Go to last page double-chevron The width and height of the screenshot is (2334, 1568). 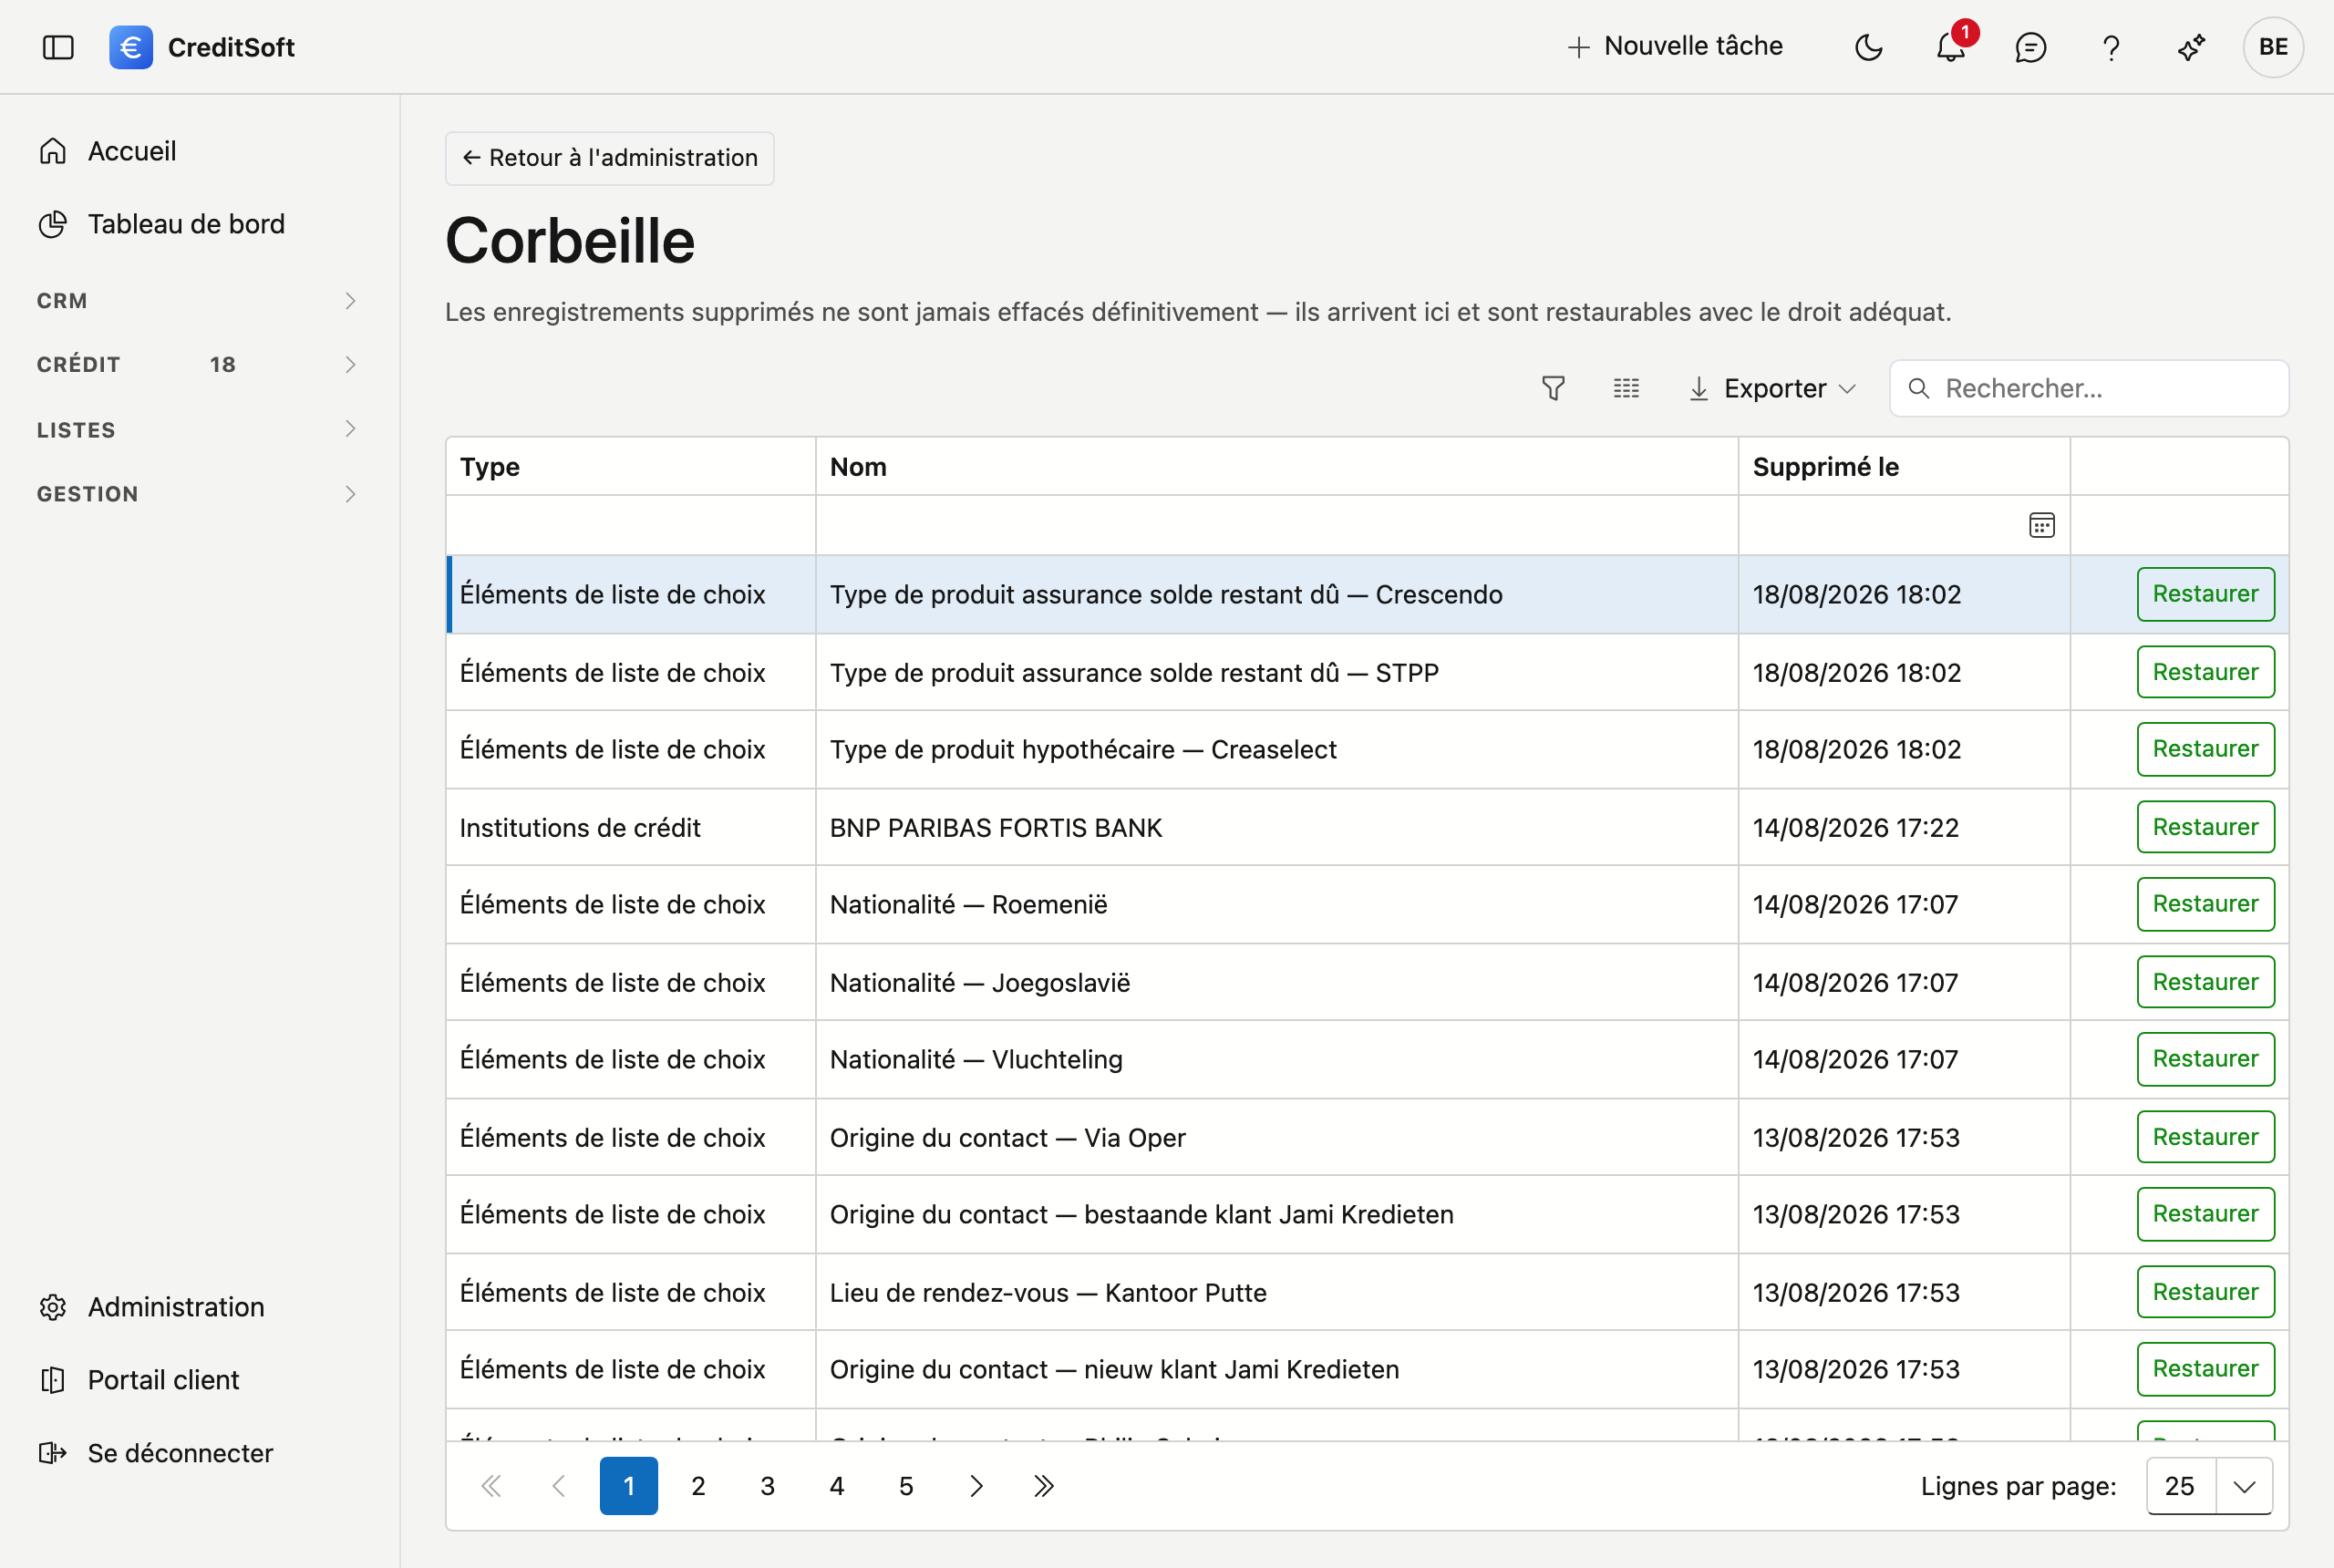(1044, 1487)
